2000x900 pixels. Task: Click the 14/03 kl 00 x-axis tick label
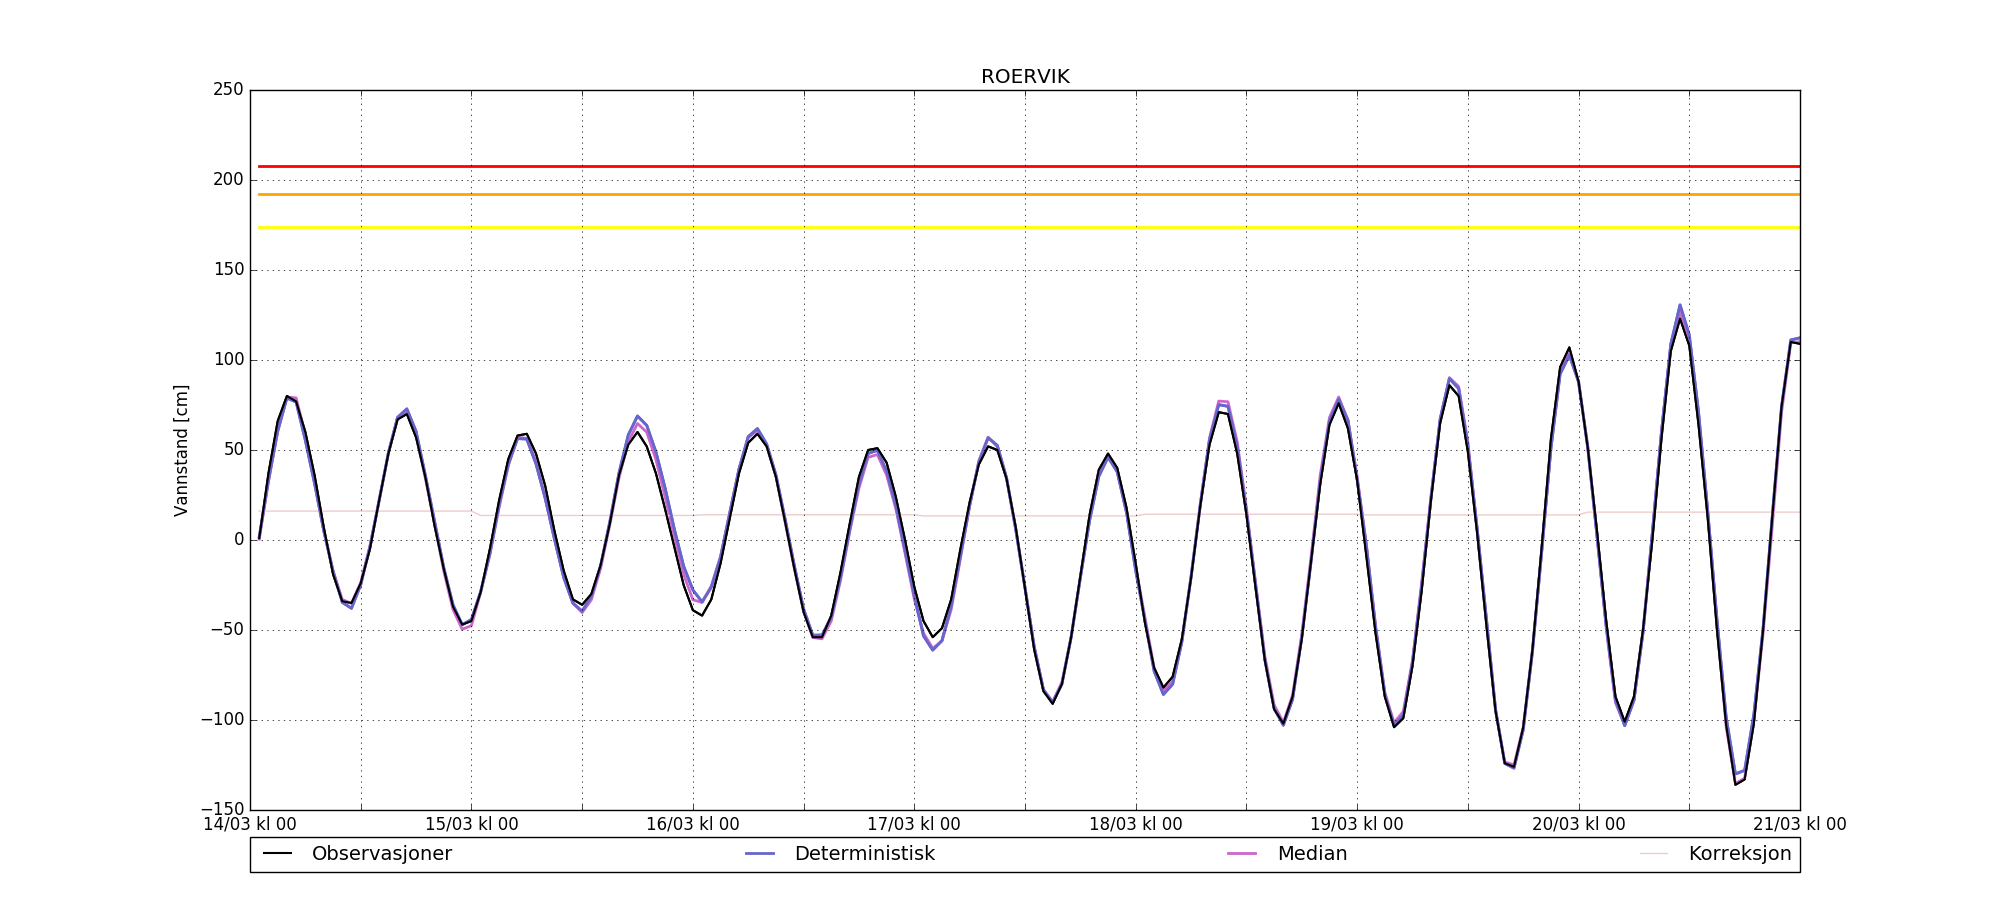coord(250,825)
